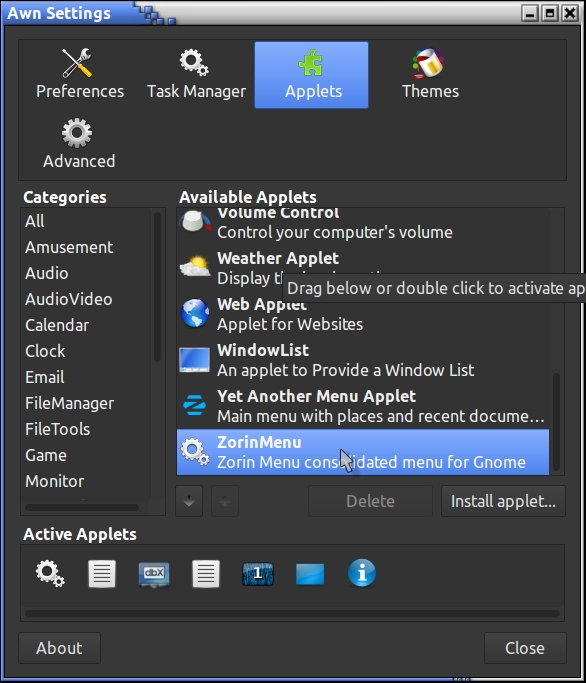Click the Volume Control applet icon
Screen dimensions: 586x683
(195, 221)
